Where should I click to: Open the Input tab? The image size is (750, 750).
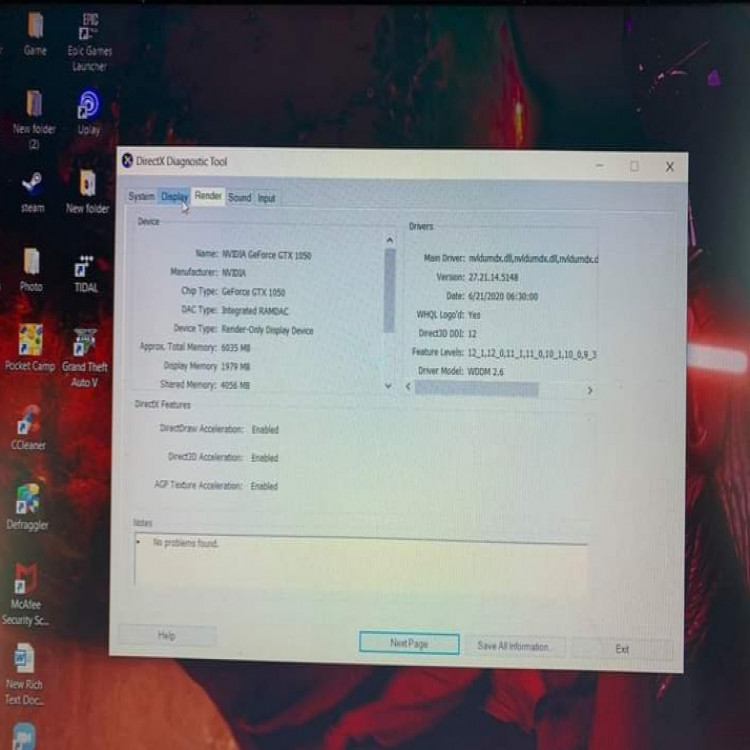[267, 199]
